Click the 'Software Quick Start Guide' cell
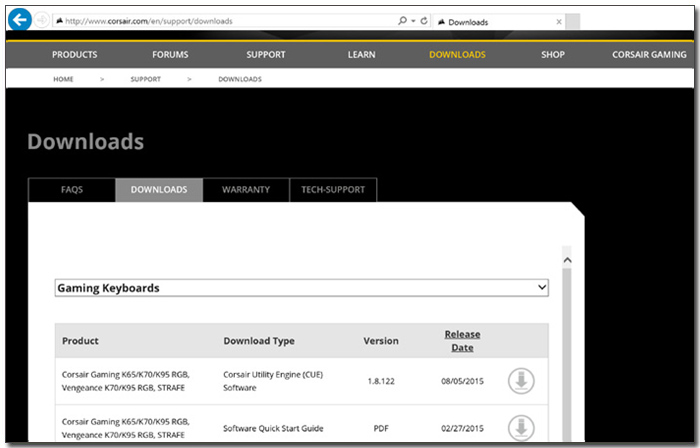This screenshot has width=700, height=448. 273,428
